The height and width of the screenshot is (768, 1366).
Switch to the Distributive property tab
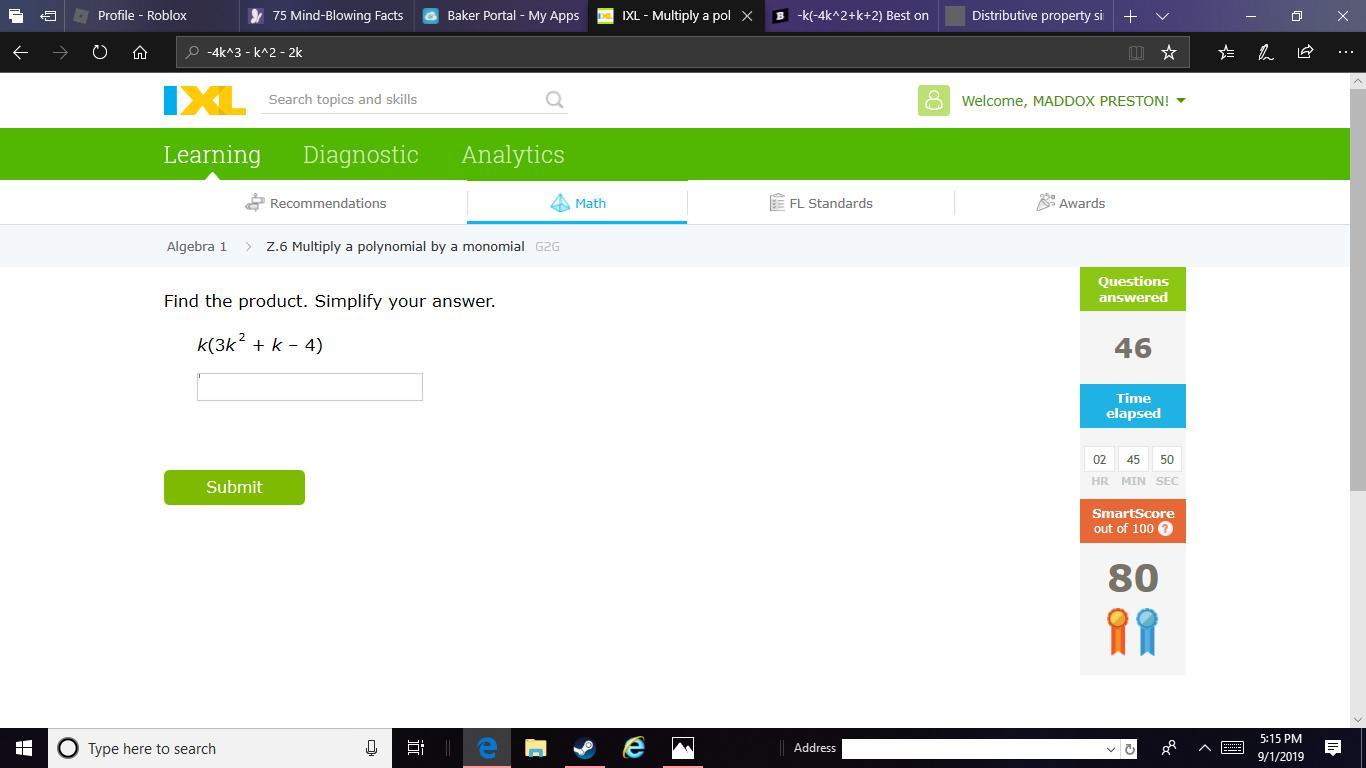coord(1027,16)
